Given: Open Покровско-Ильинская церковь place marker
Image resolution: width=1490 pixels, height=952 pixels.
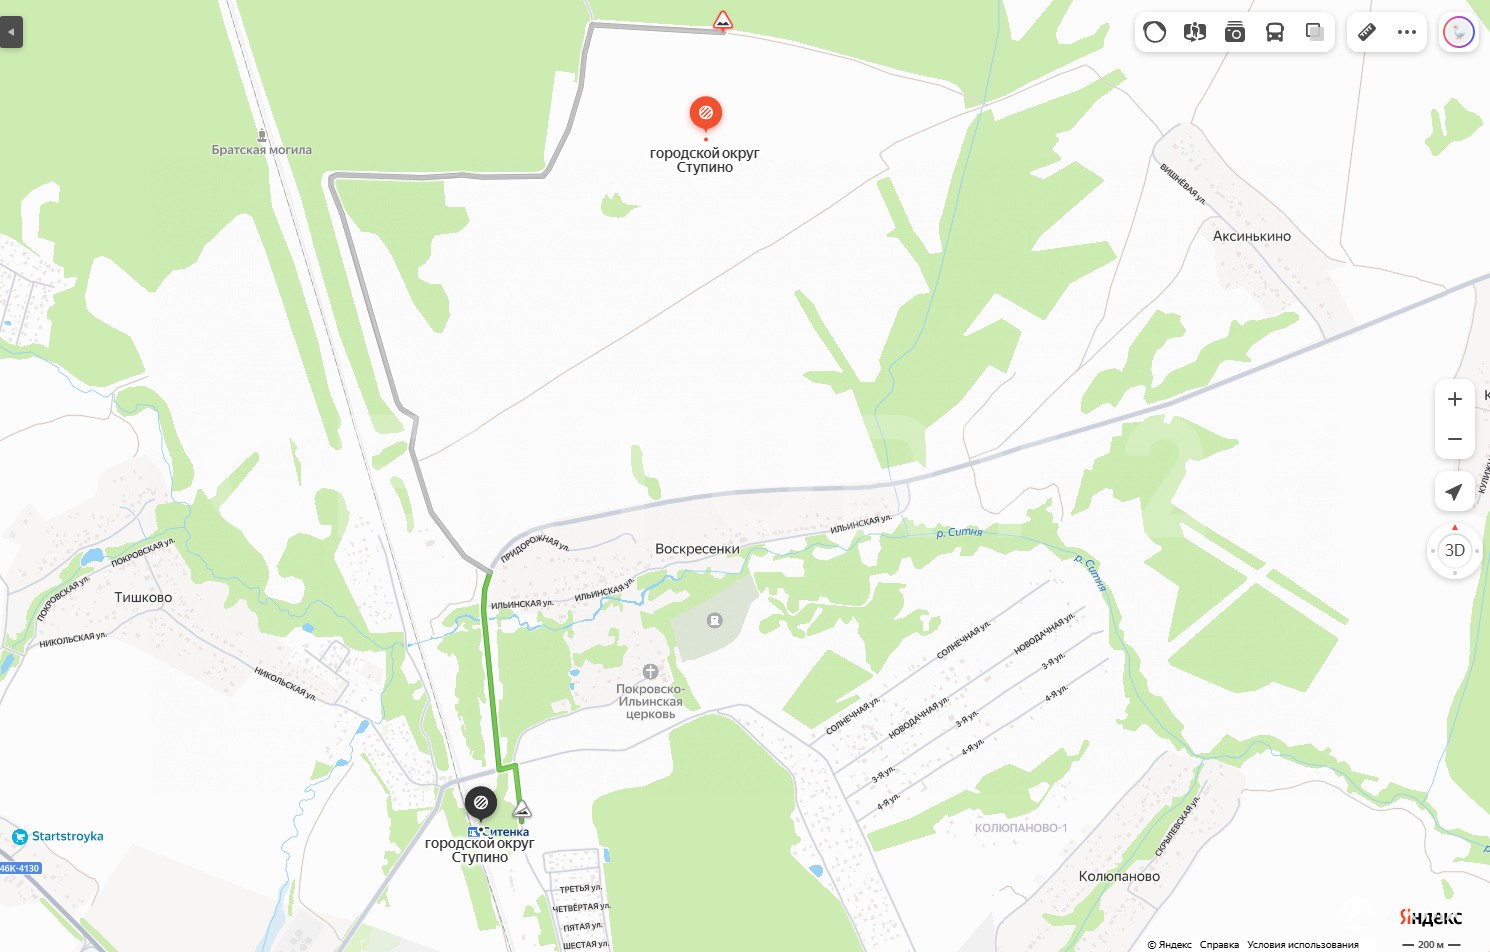Looking at the screenshot, I should coord(650,672).
